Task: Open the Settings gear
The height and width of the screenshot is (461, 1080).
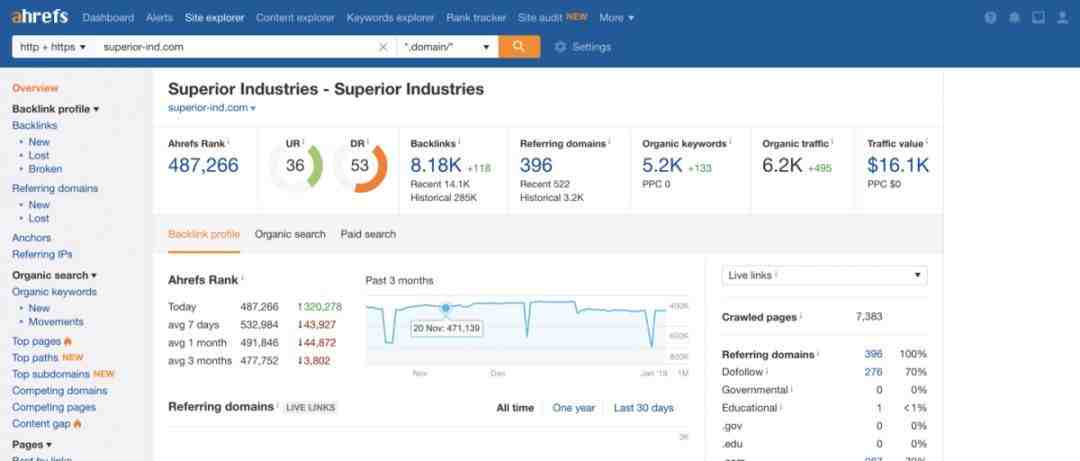Action: (583, 47)
